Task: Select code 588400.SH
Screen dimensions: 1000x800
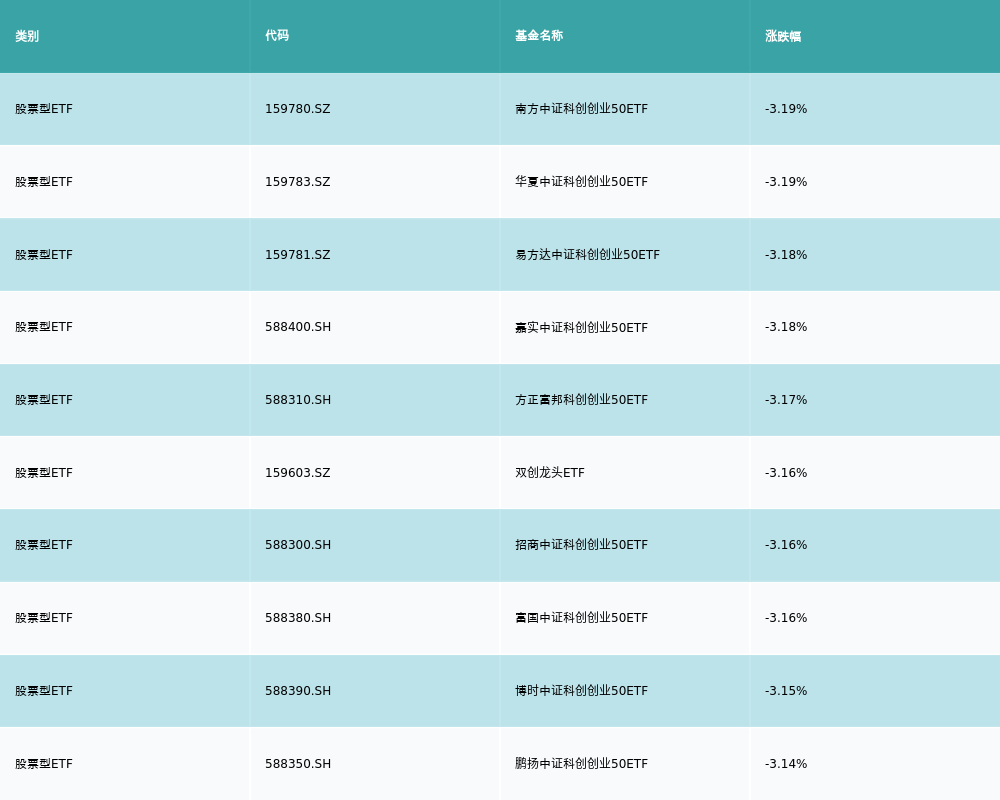Action: pos(298,327)
